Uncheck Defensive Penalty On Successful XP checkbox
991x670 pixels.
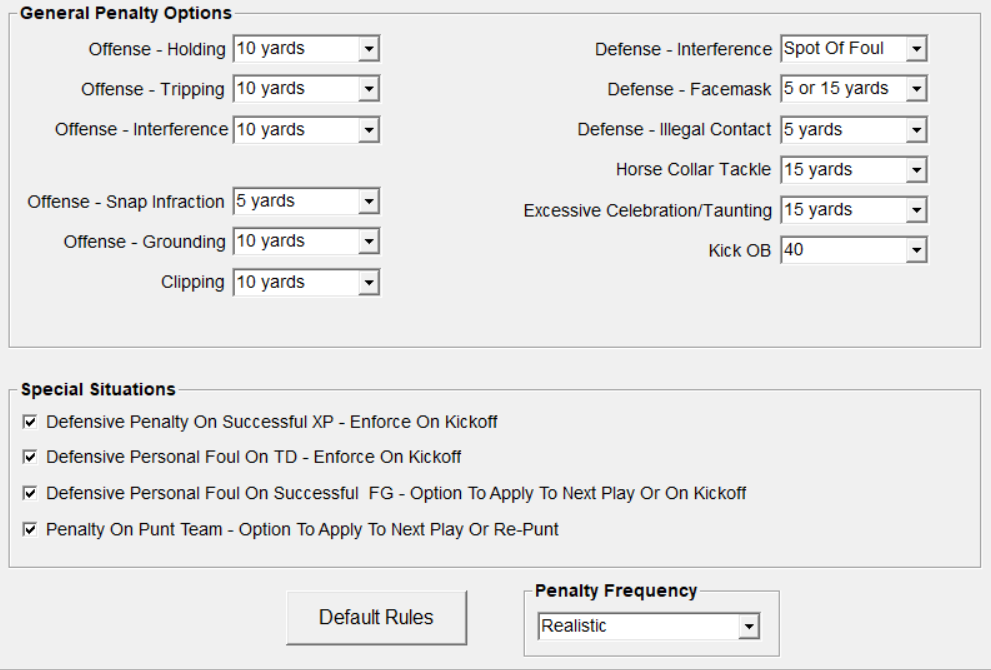pyautogui.click(x=30, y=422)
